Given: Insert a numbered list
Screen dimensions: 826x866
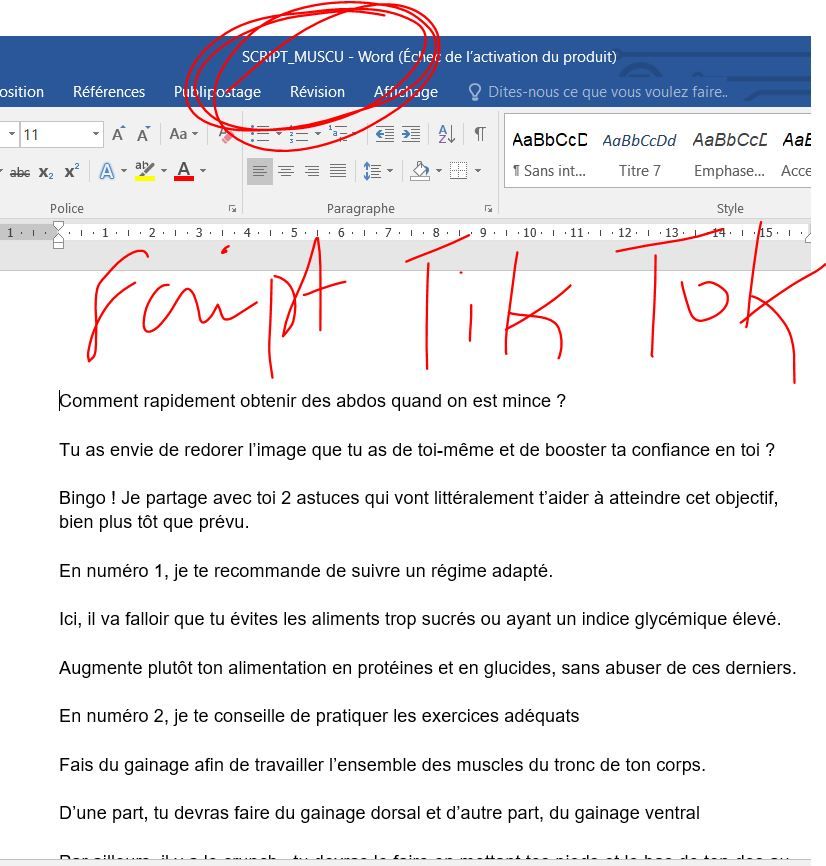Looking at the screenshot, I should (x=299, y=134).
